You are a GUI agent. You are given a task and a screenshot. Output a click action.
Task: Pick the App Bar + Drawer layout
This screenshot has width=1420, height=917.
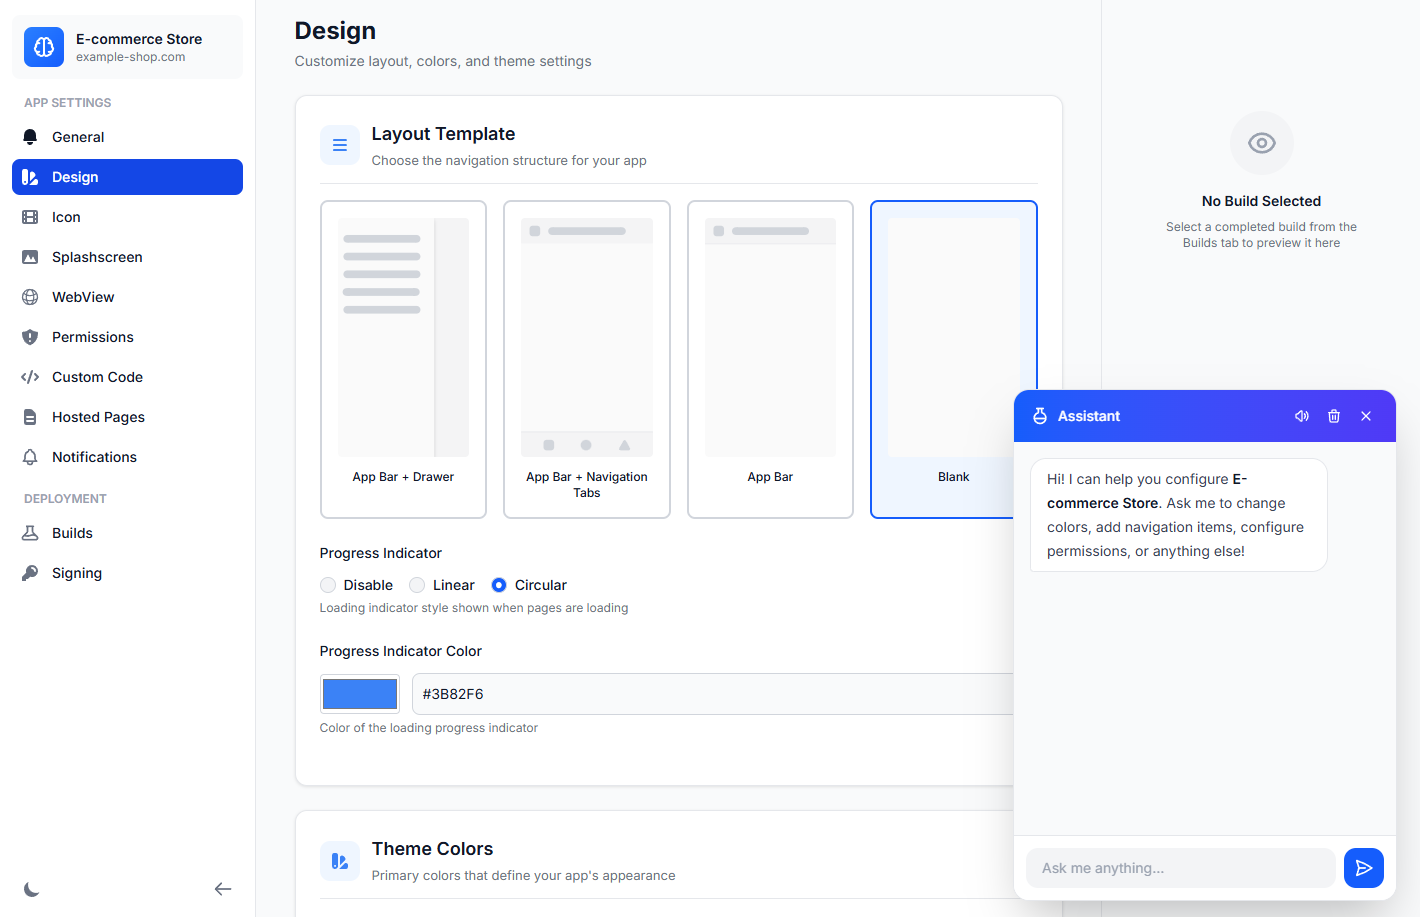click(x=403, y=359)
